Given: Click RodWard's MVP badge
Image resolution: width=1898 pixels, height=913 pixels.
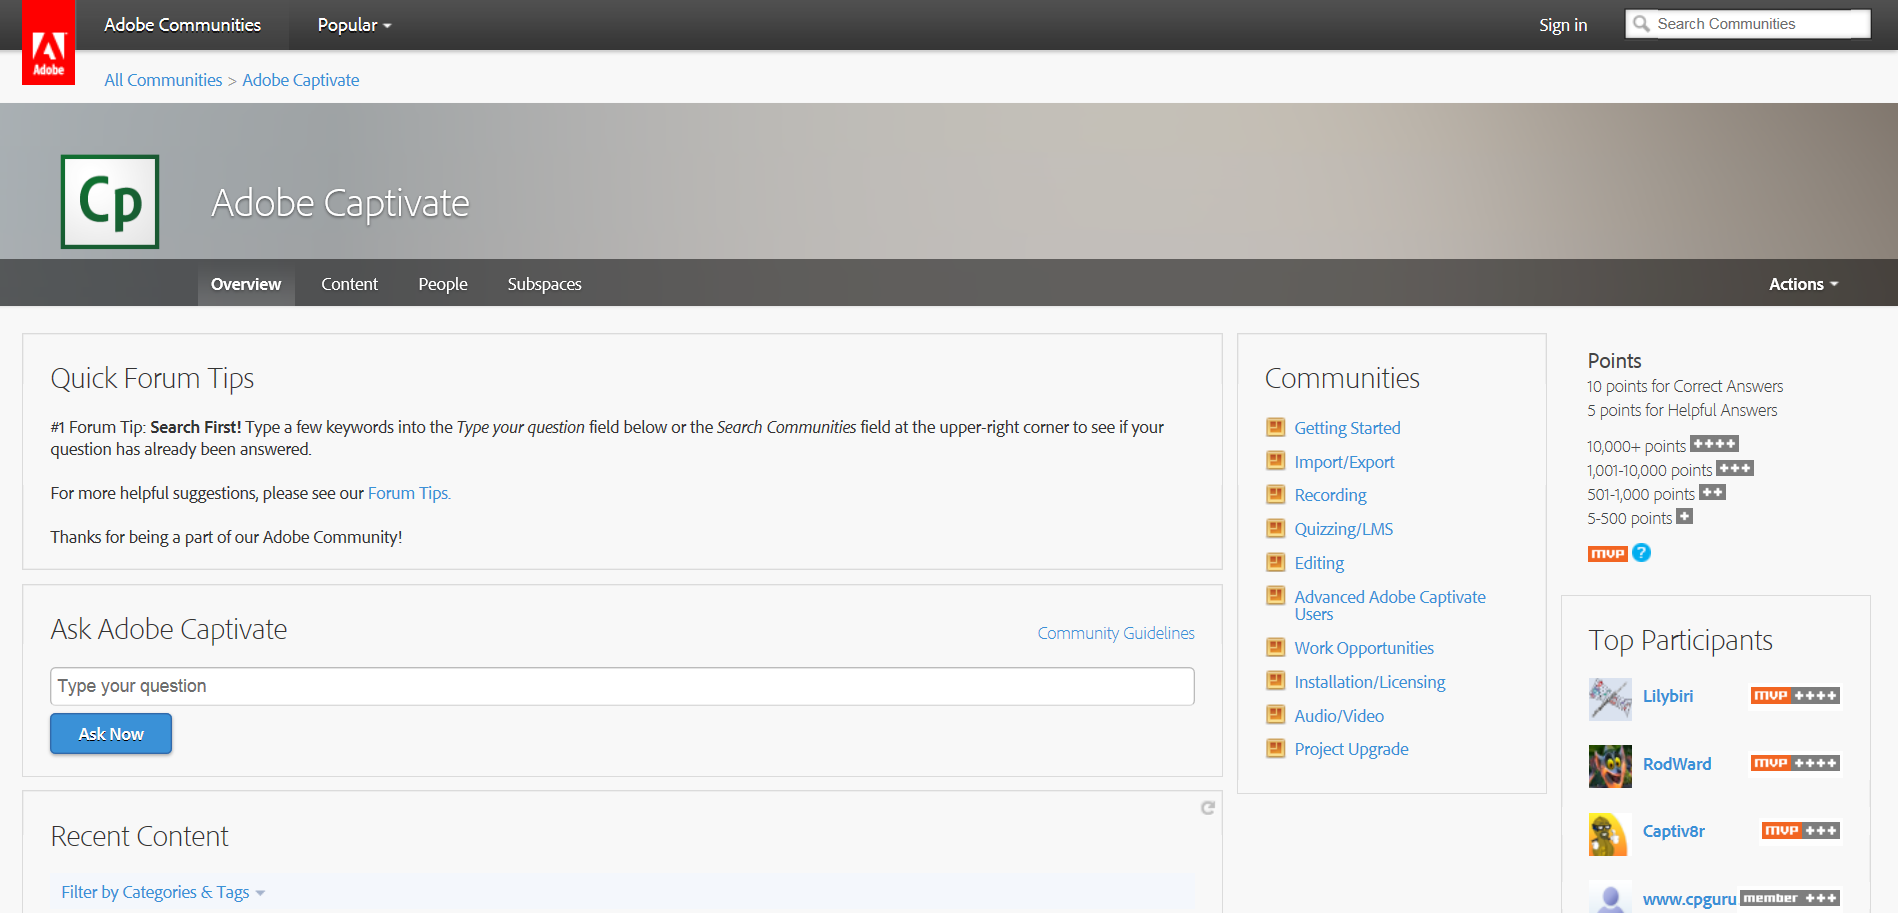Looking at the screenshot, I should (1795, 763).
